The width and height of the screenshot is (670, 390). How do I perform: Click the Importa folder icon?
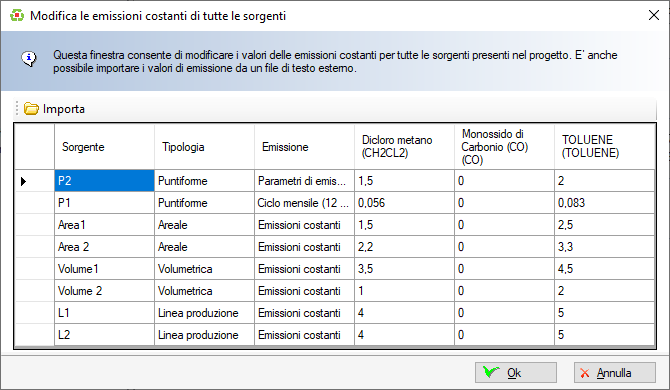(31, 109)
